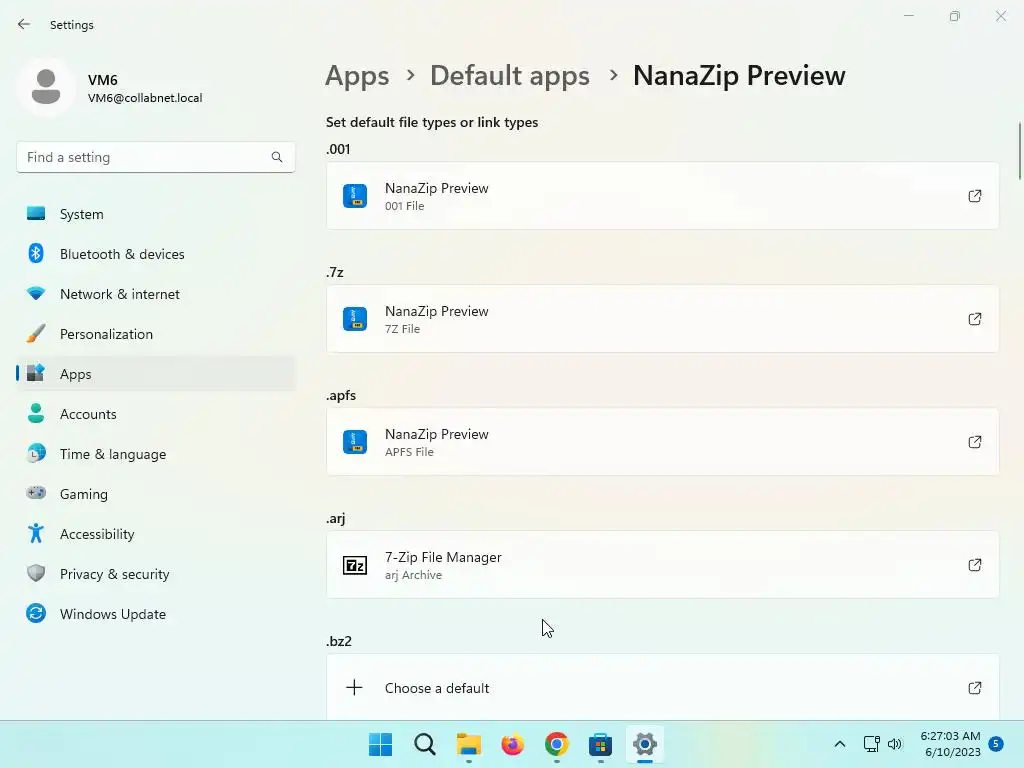Open Accounts settings category
Image resolution: width=1024 pixels, height=768 pixels.
(x=155, y=414)
